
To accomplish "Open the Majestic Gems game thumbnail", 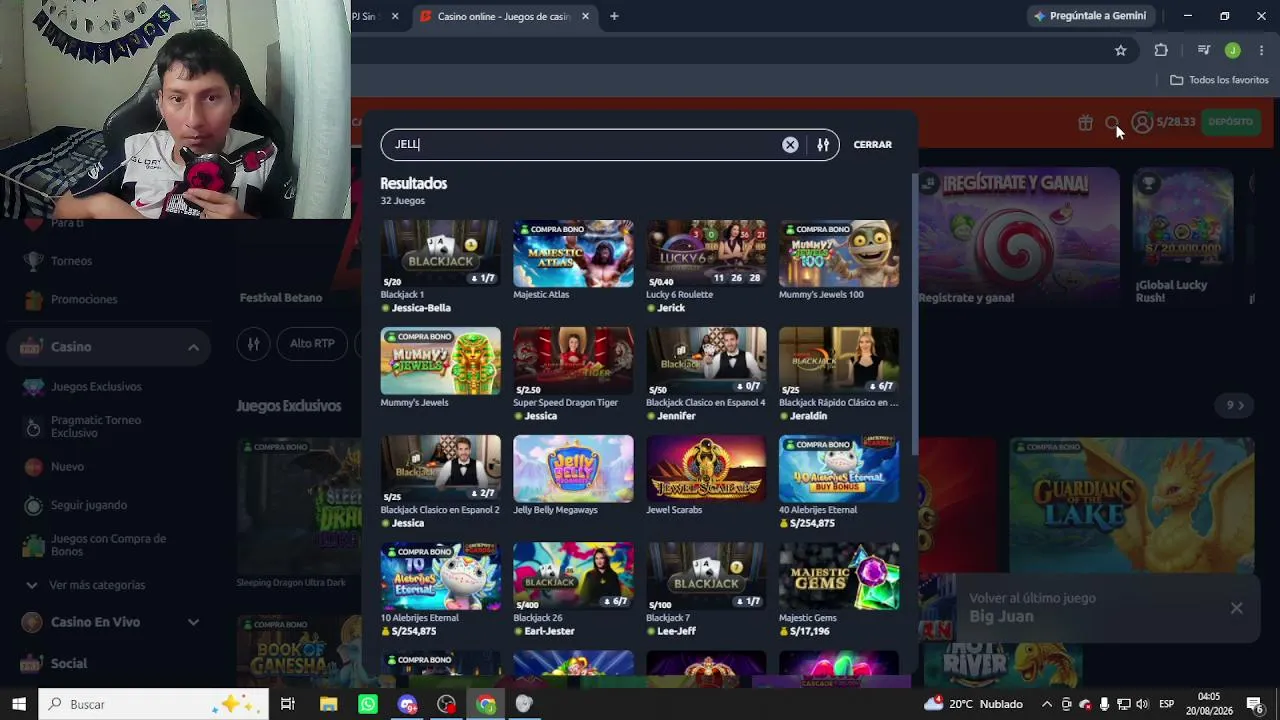I will [x=839, y=576].
